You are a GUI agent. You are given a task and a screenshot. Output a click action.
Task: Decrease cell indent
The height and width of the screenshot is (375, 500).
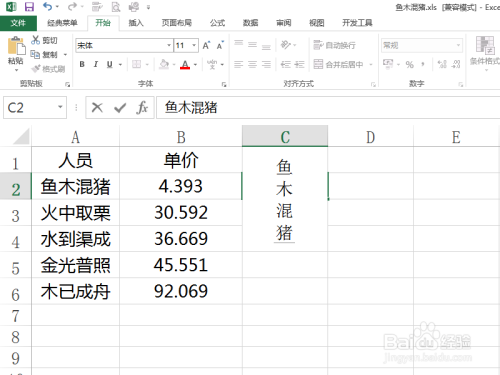(x=286, y=64)
